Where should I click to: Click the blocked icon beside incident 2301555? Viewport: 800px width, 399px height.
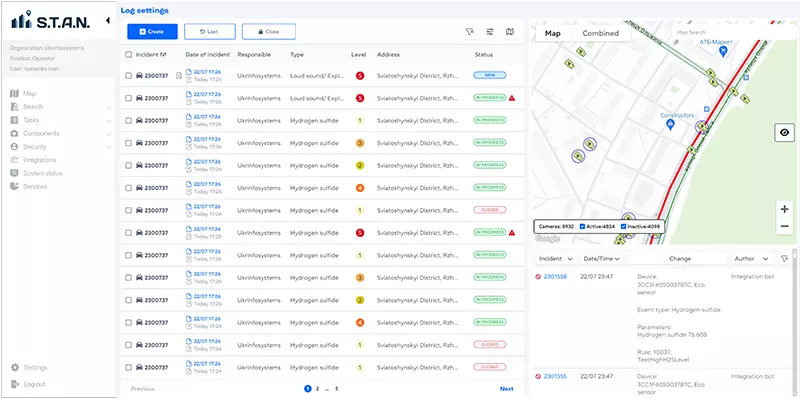pyautogui.click(x=538, y=377)
